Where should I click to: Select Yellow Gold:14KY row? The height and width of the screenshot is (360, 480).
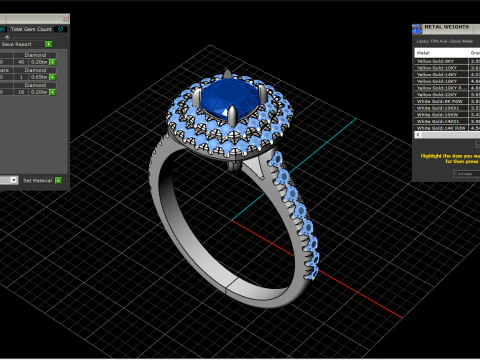point(442,75)
